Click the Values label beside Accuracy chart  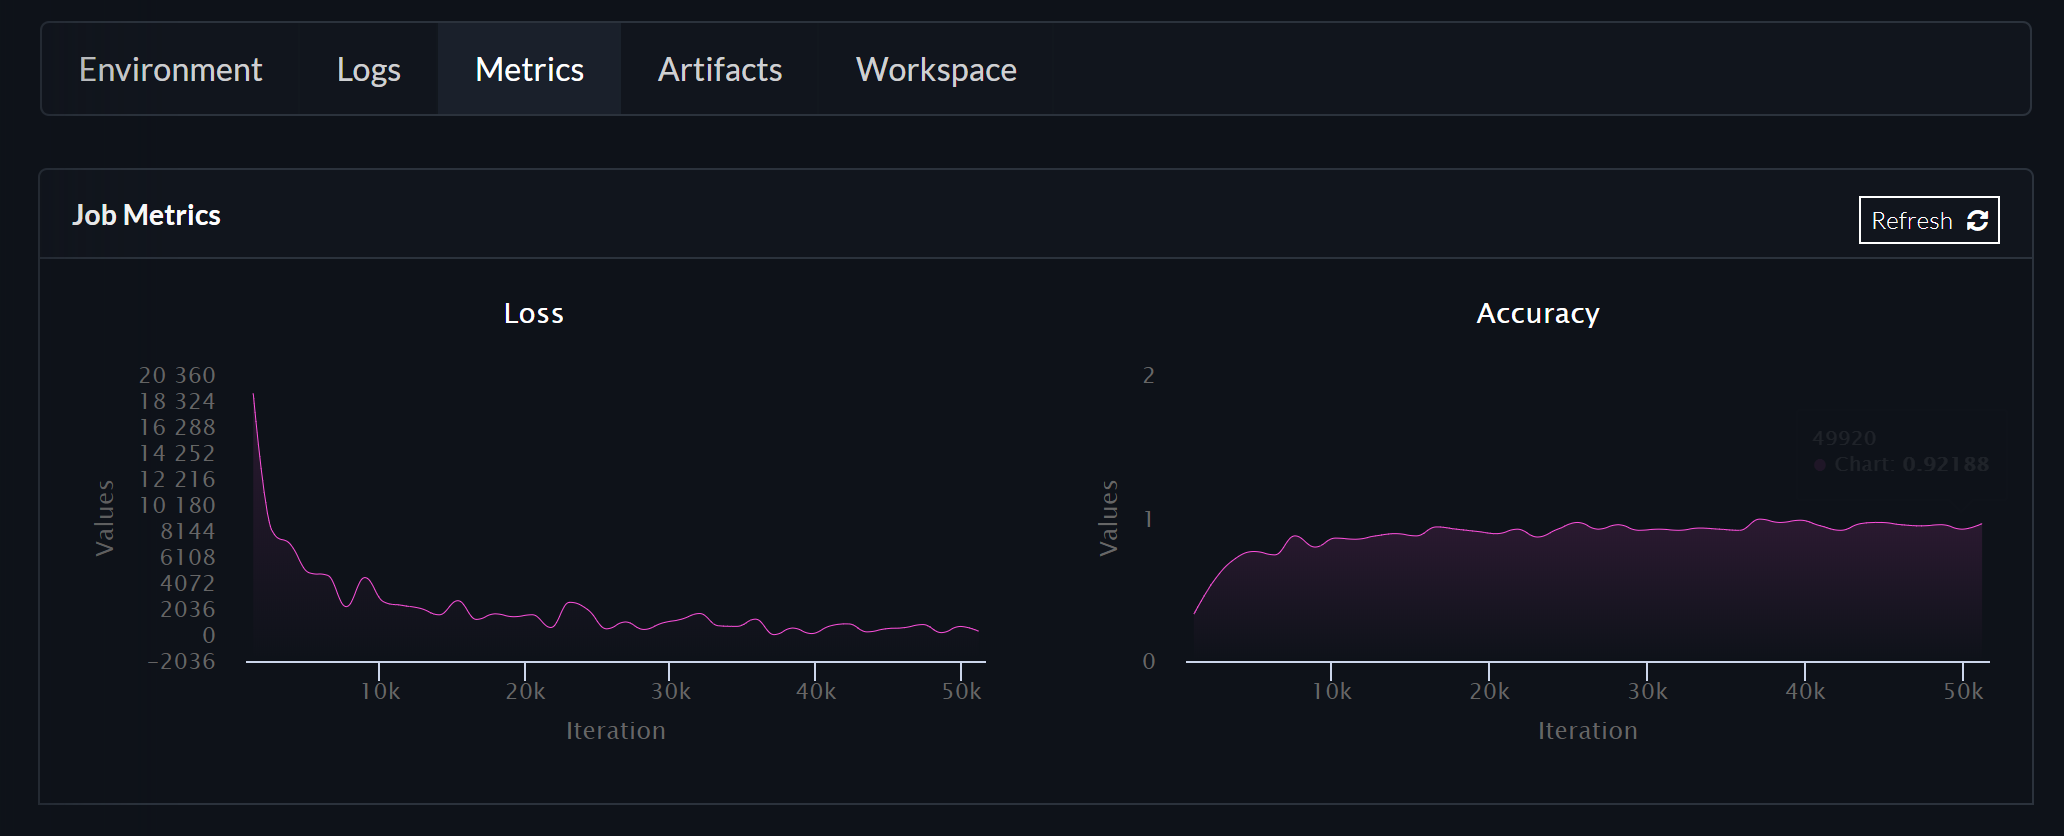1108,518
